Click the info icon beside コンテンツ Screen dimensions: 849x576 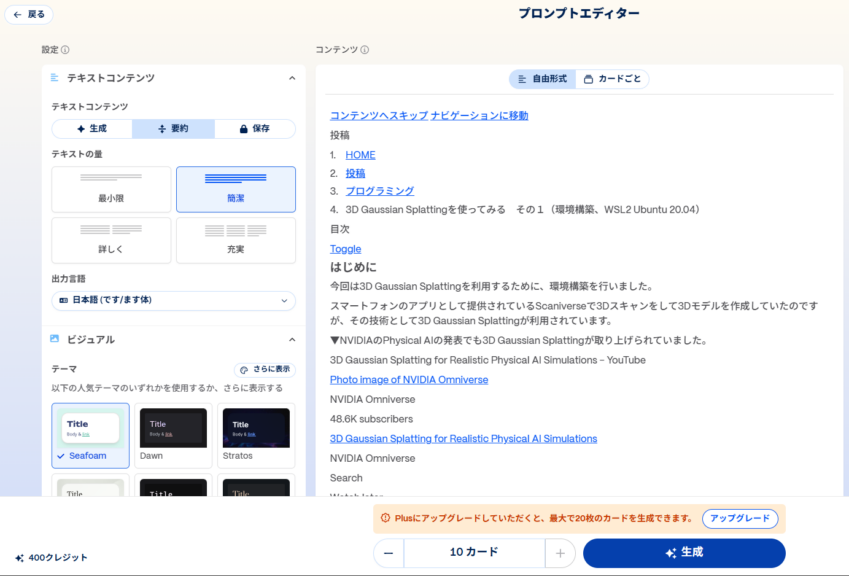[365, 50]
